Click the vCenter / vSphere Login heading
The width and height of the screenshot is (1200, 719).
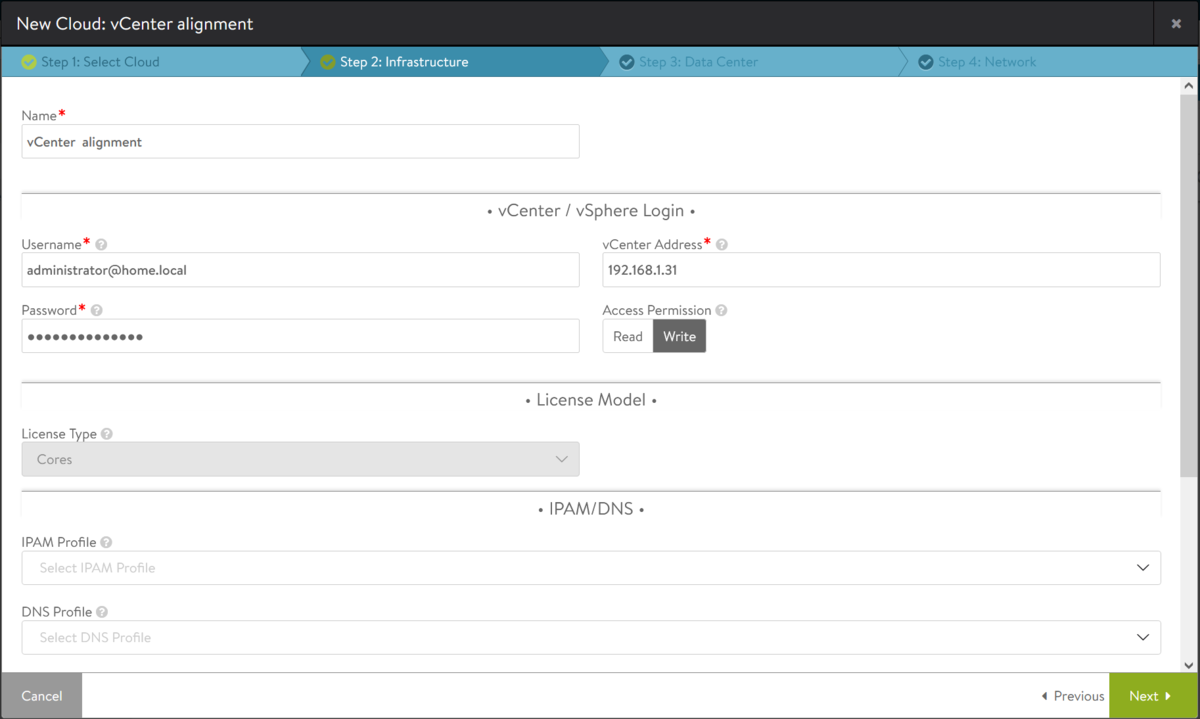(591, 211)
